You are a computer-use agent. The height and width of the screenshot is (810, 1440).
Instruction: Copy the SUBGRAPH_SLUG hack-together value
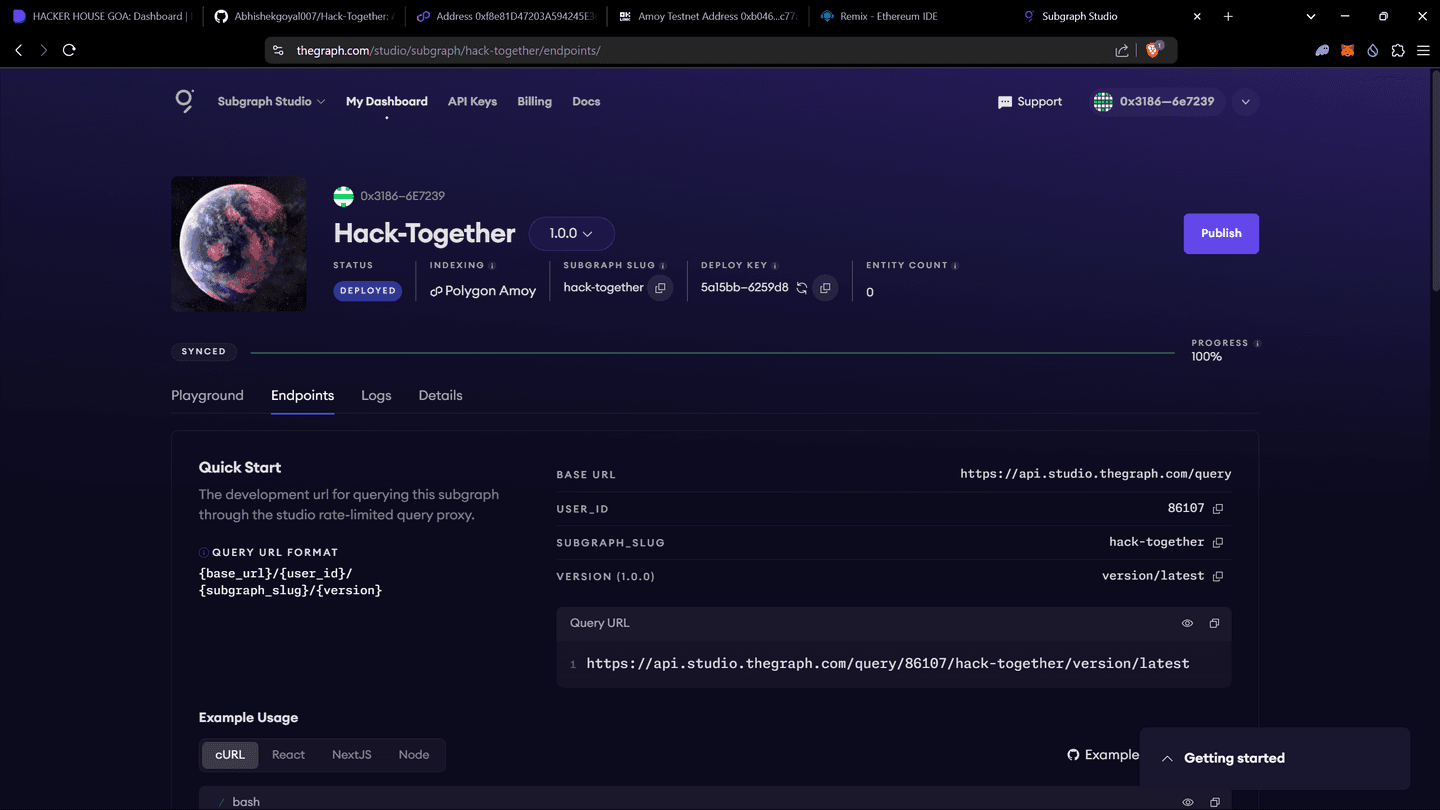point(1218,542)
